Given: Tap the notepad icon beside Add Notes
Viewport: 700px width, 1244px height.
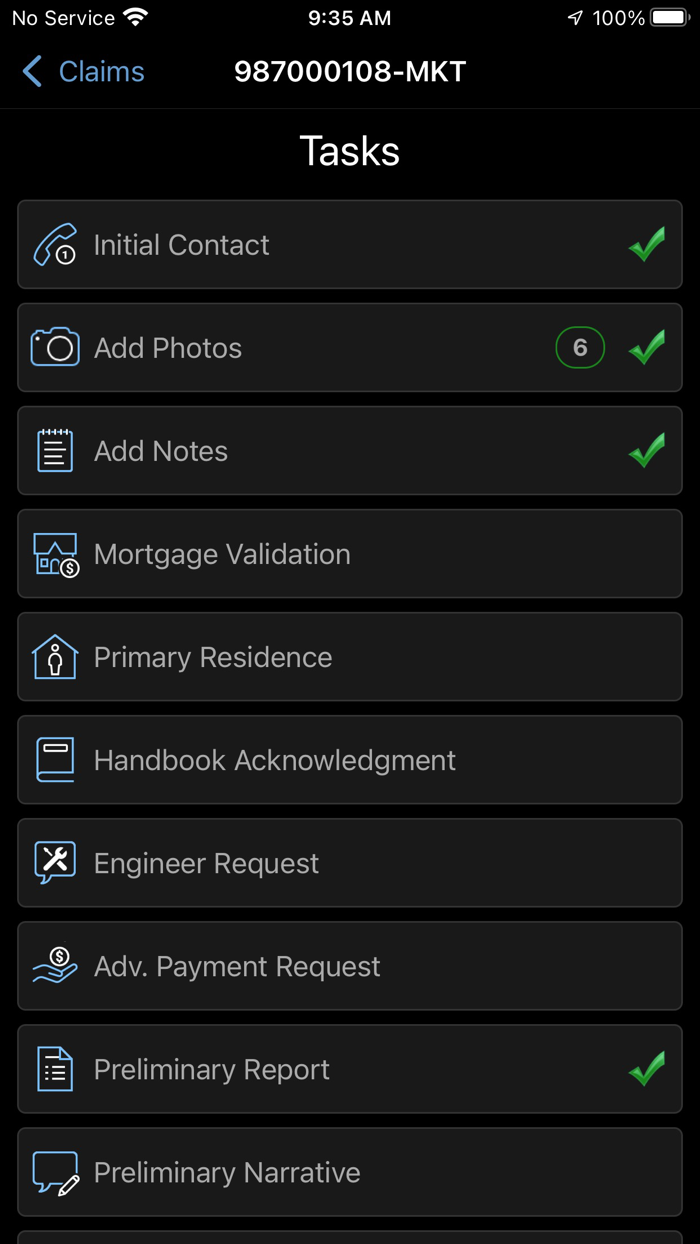Looking at the screenshot, I should (x=56, y=450).
